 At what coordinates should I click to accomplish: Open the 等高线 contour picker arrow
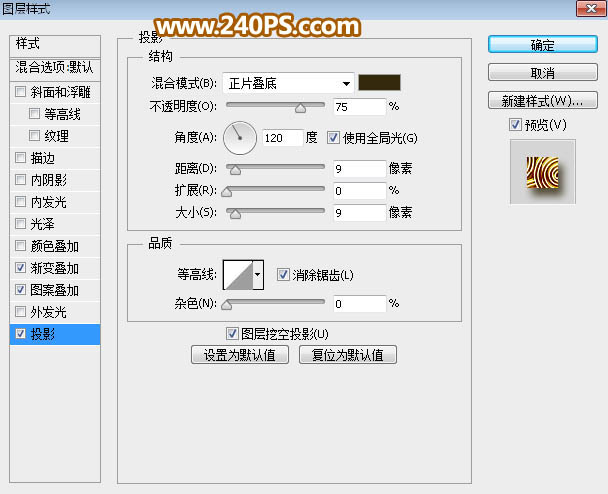[258, 275]
